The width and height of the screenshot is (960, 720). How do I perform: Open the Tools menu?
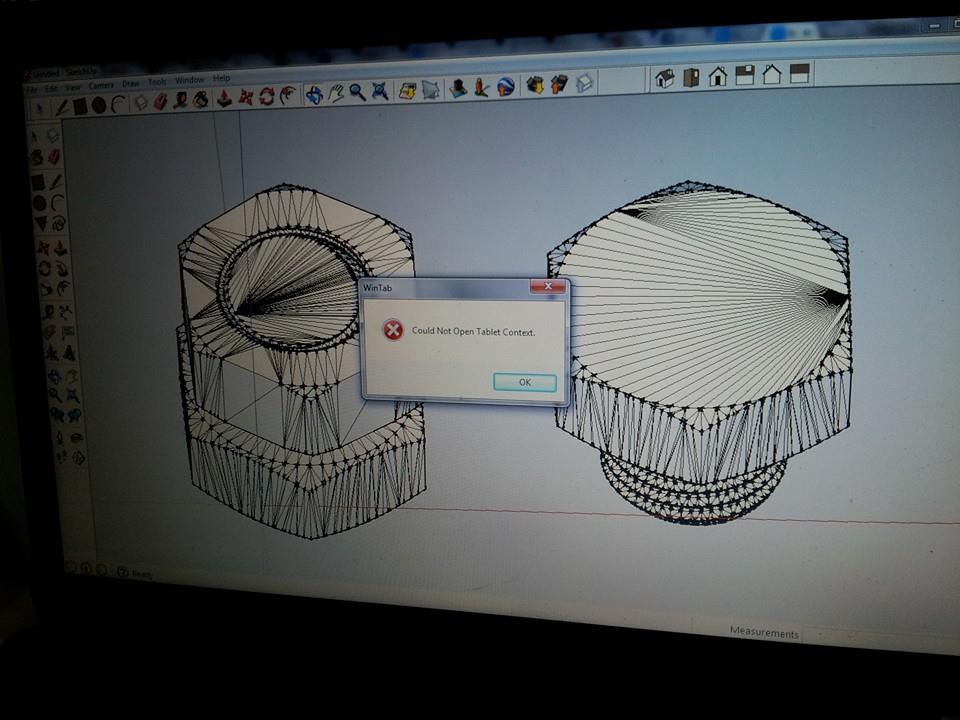pos(157,81)
